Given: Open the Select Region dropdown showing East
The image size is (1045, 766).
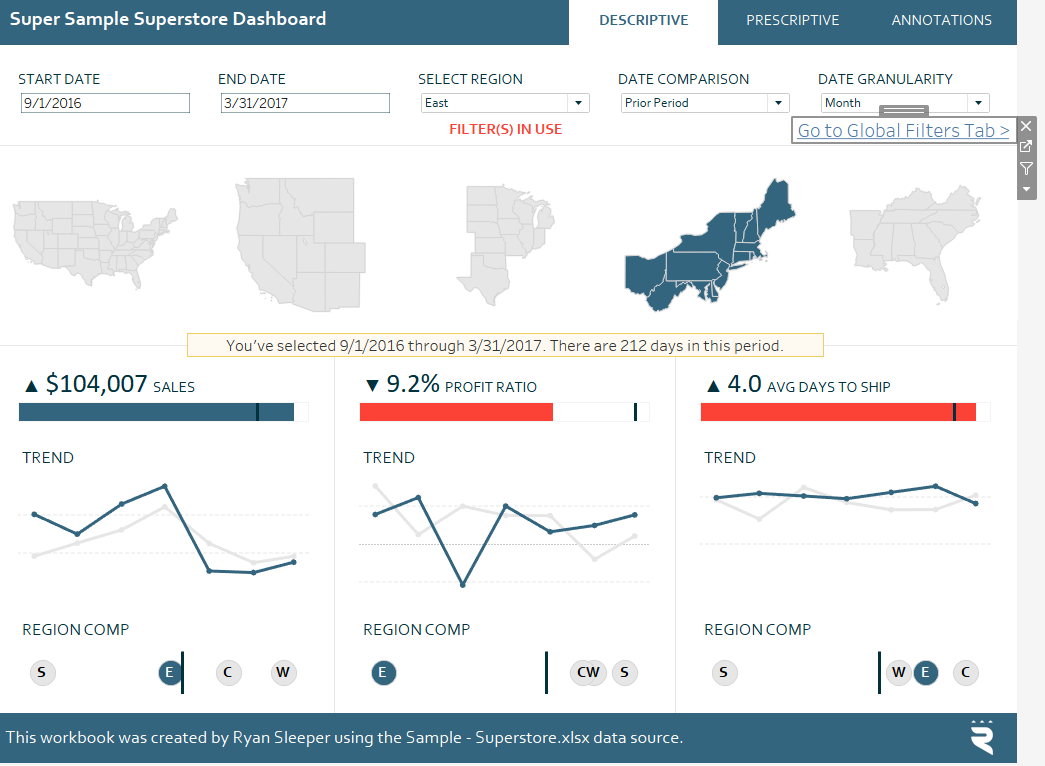Looking at the screenshot, I should (505, 103).
